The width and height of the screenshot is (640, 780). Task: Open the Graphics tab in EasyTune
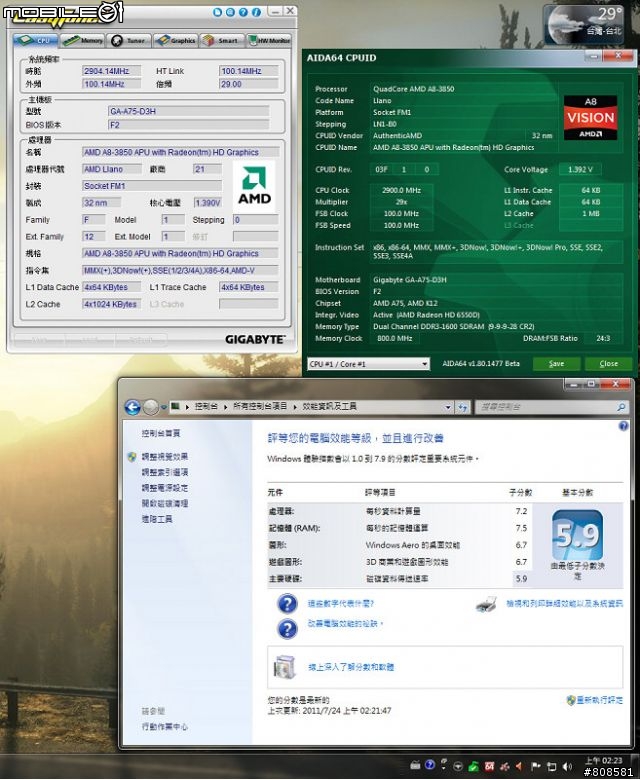pyautogui.click(x=176, y=40)
